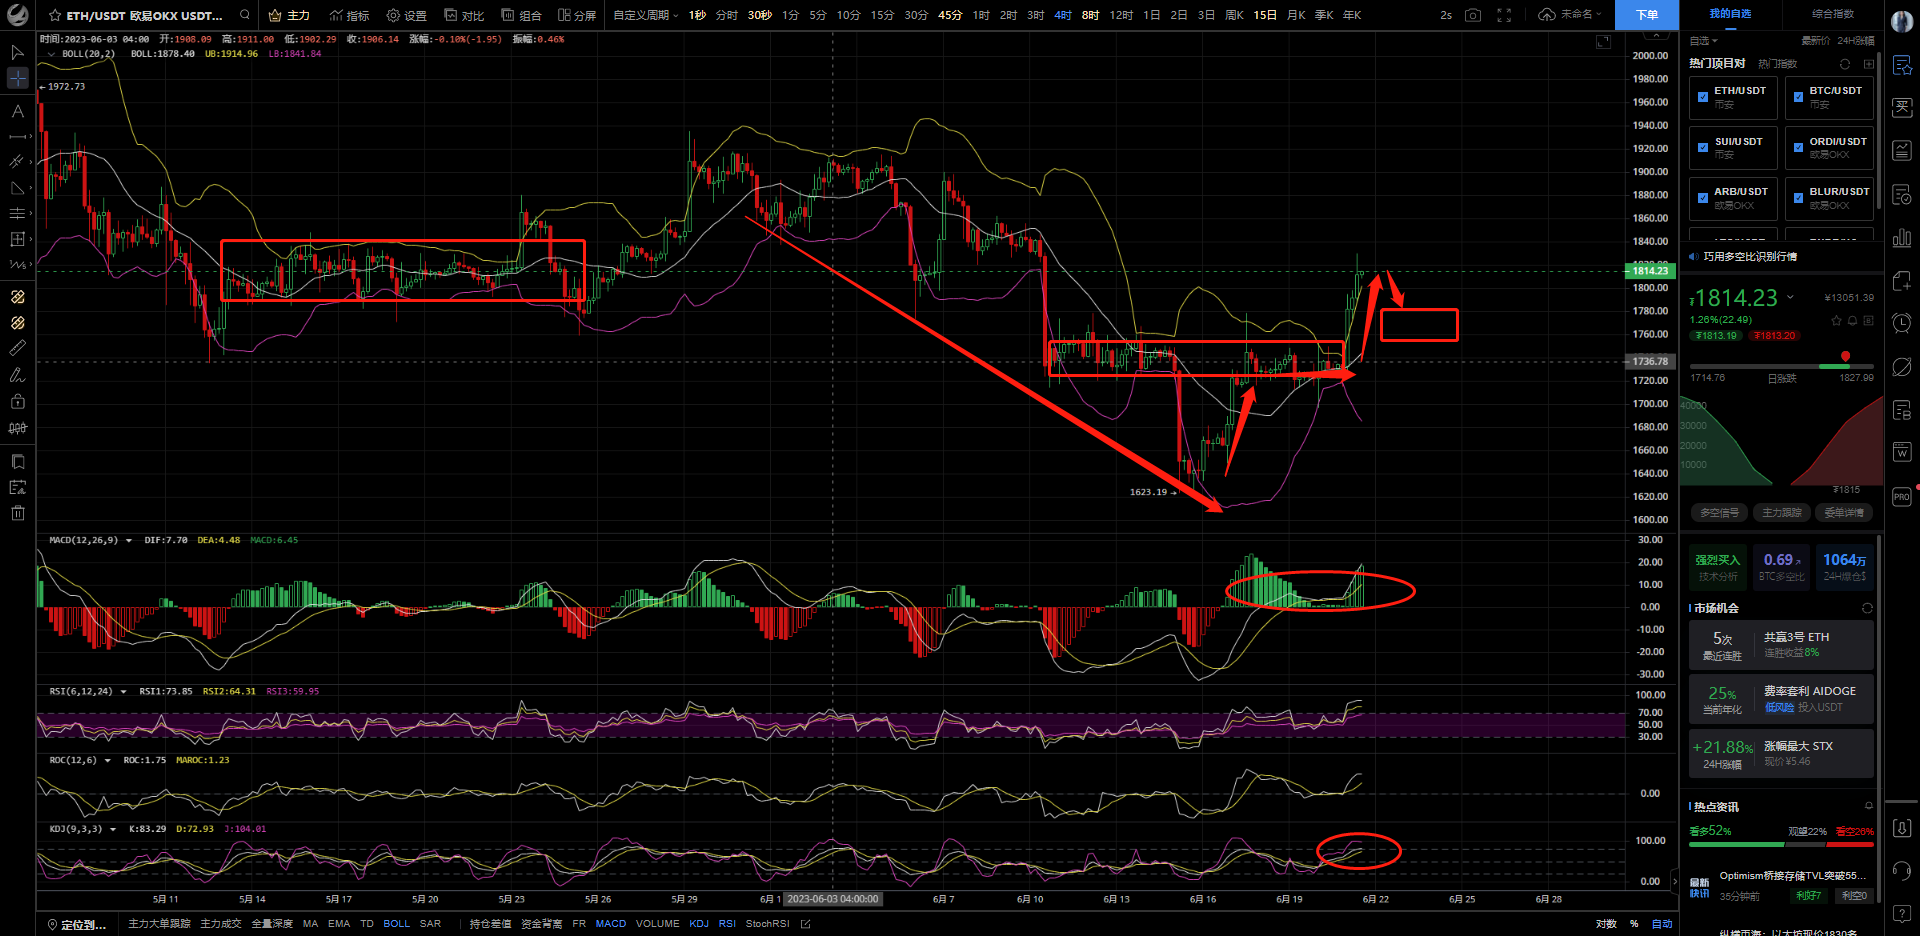Enter fullscreen chart mode

point(1504,15)
